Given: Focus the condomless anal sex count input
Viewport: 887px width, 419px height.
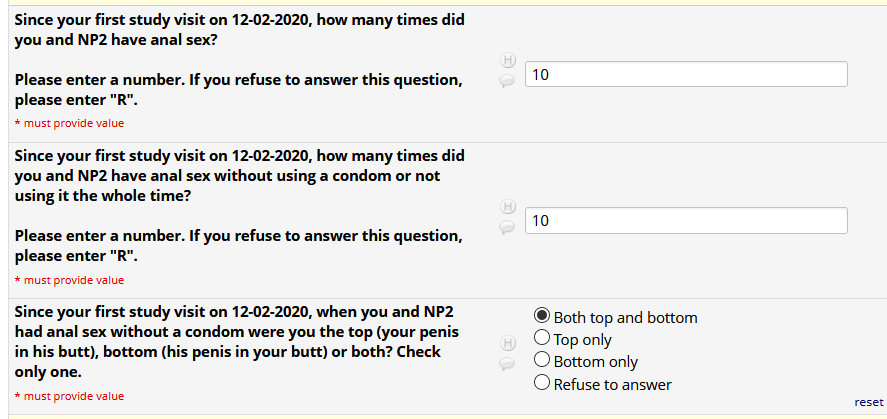Looking at the screenshot, I should pos(686,220).
